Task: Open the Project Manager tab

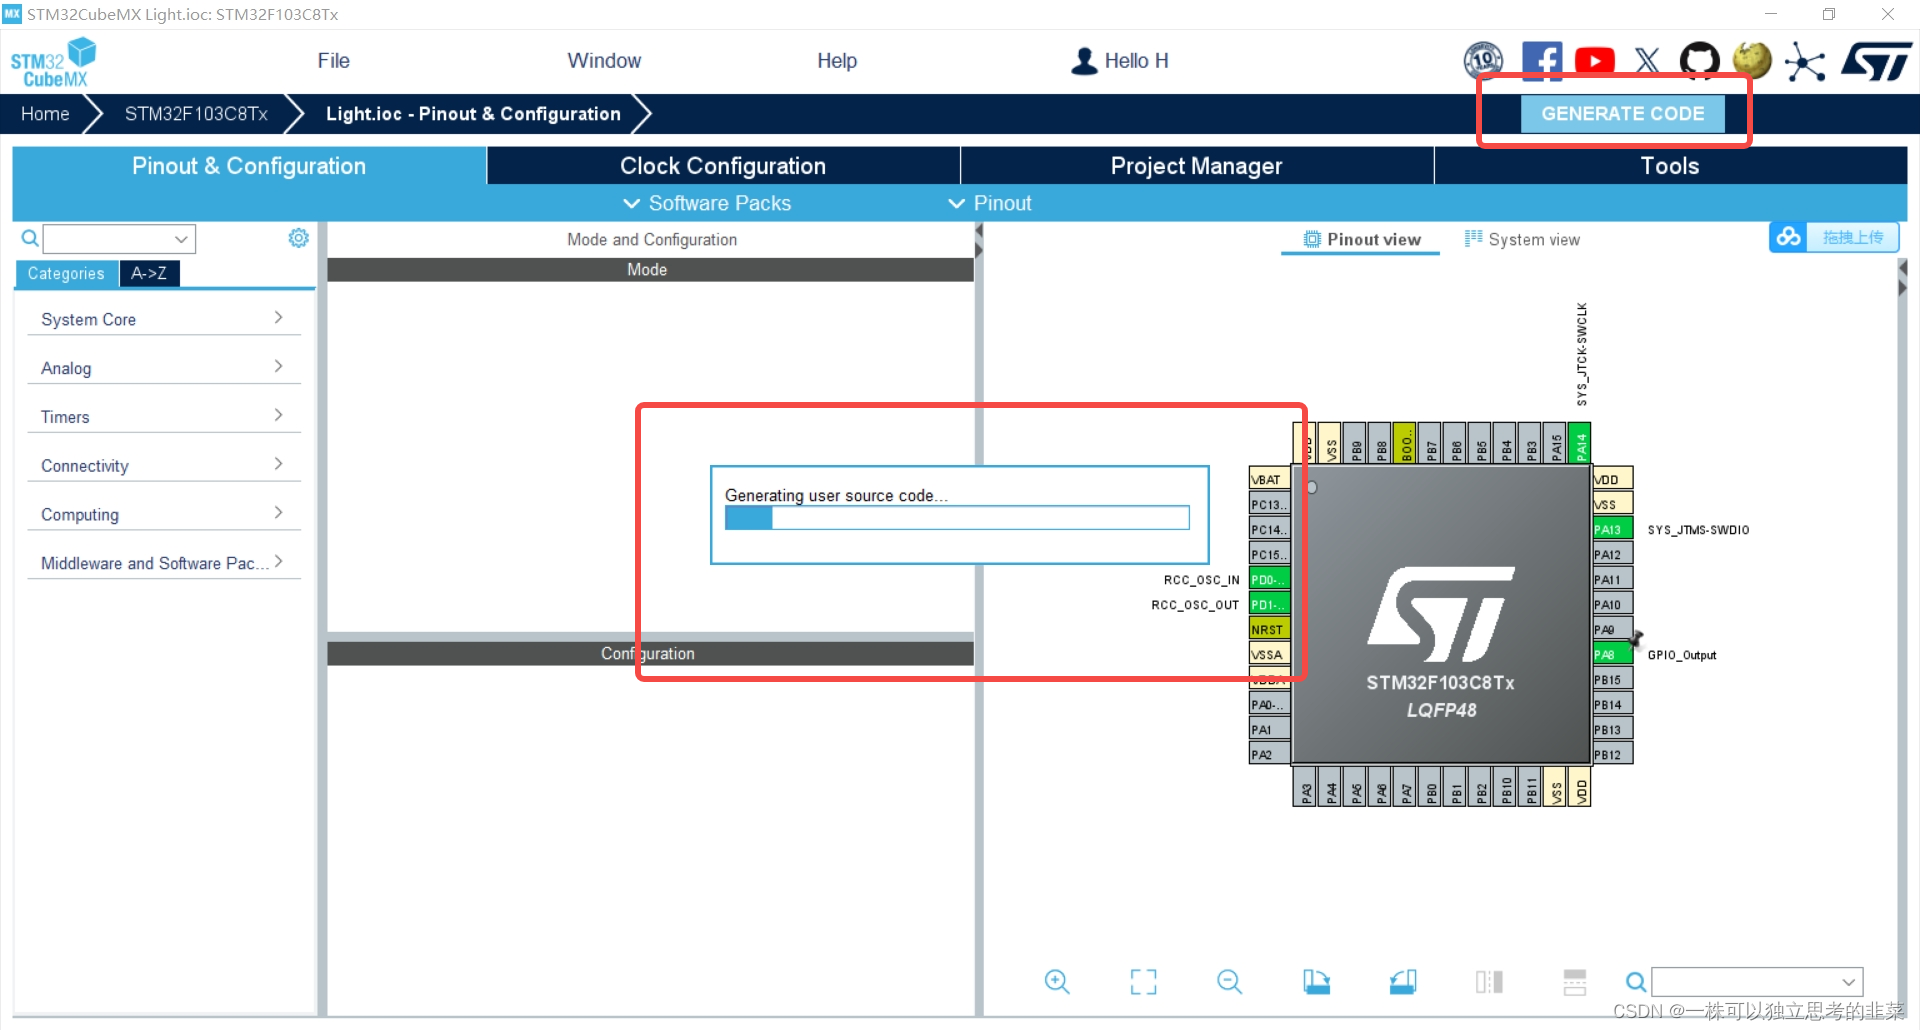Action: 1196,165
